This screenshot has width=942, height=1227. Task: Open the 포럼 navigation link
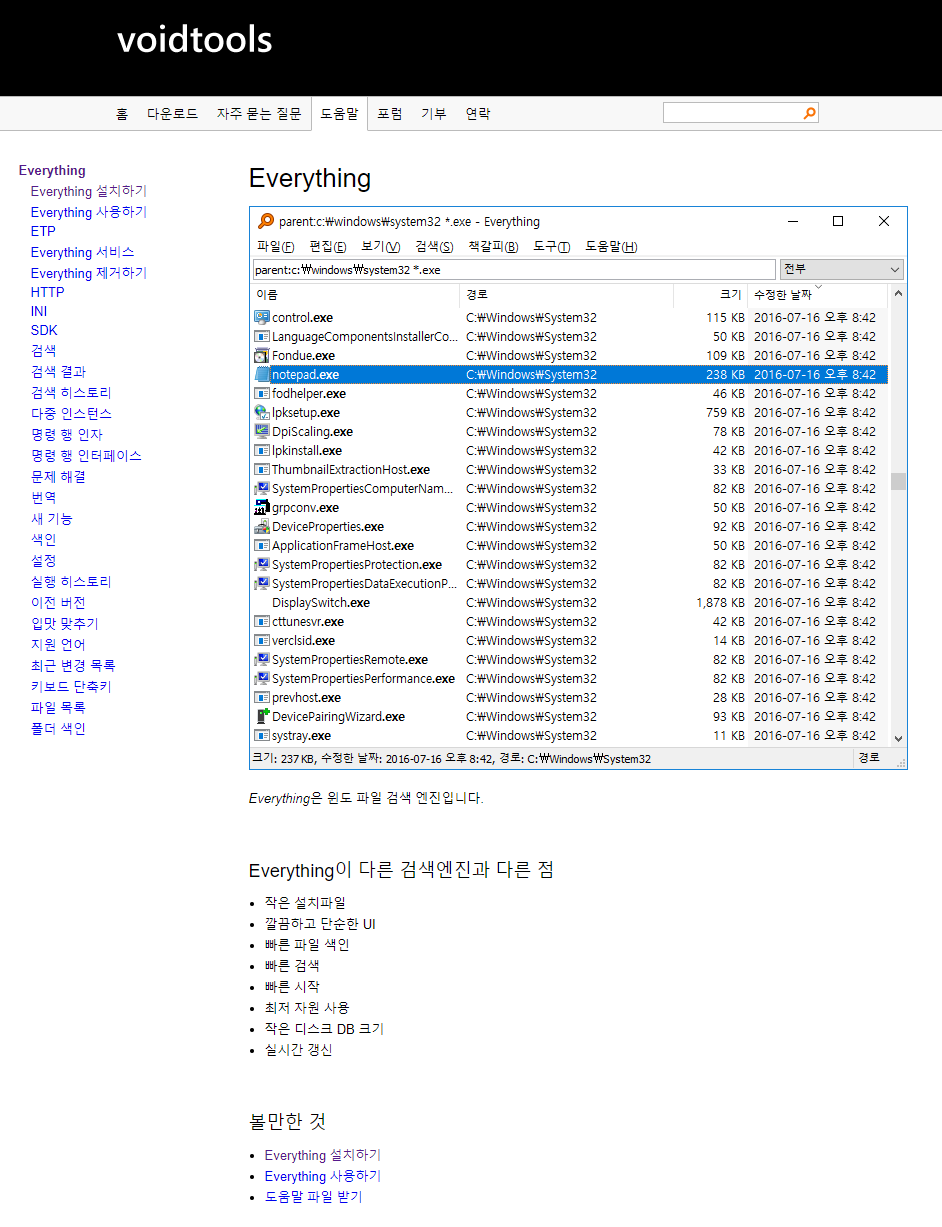[389, 114]
